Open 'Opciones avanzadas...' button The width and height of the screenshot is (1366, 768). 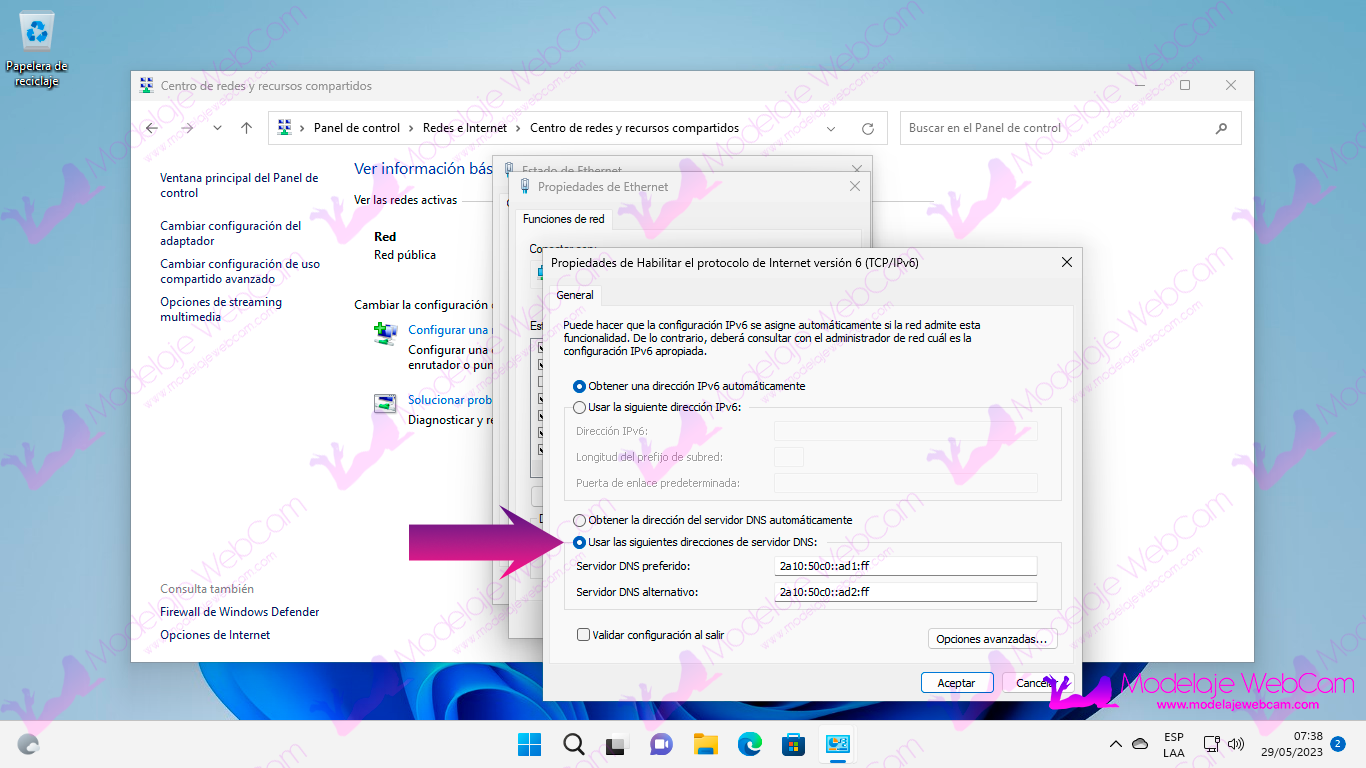click(x=992, y=639)
